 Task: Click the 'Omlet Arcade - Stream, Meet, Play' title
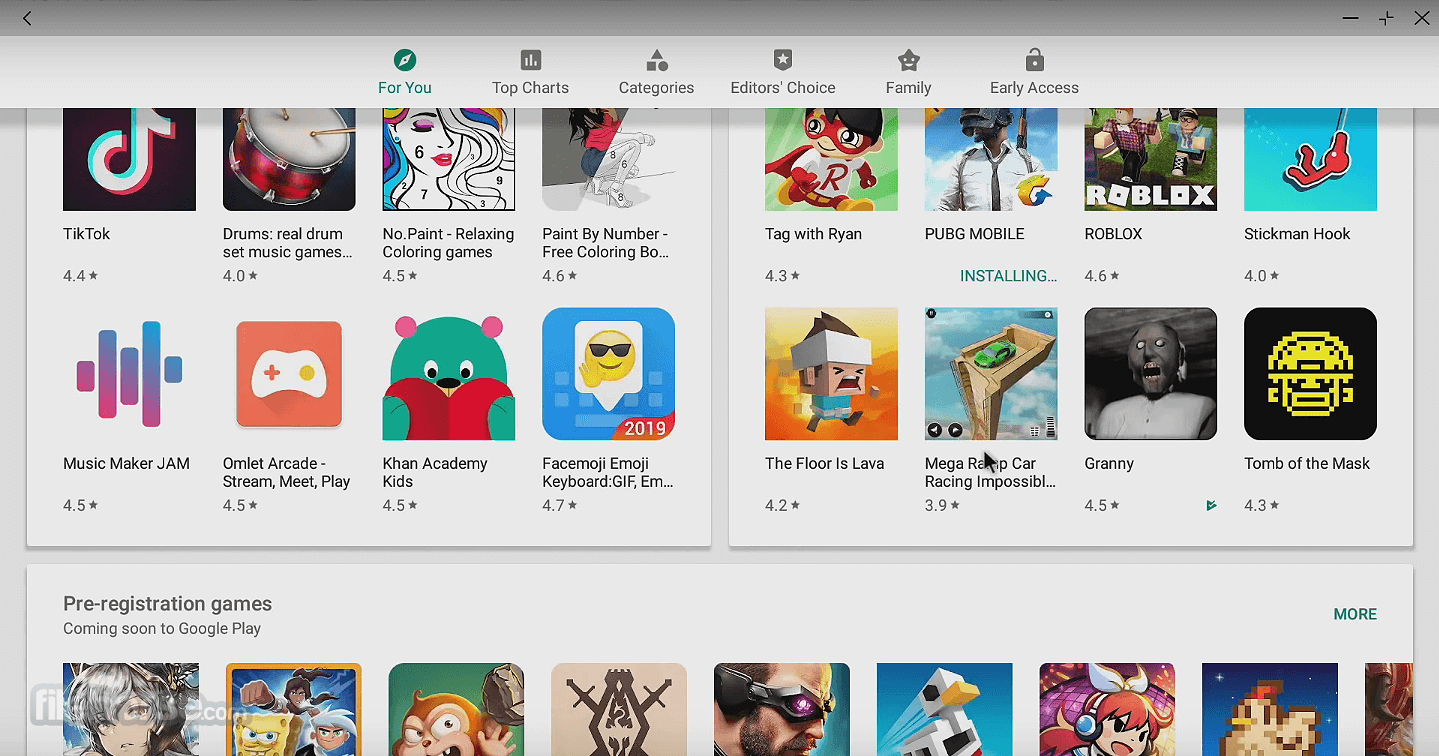[287, 473]
